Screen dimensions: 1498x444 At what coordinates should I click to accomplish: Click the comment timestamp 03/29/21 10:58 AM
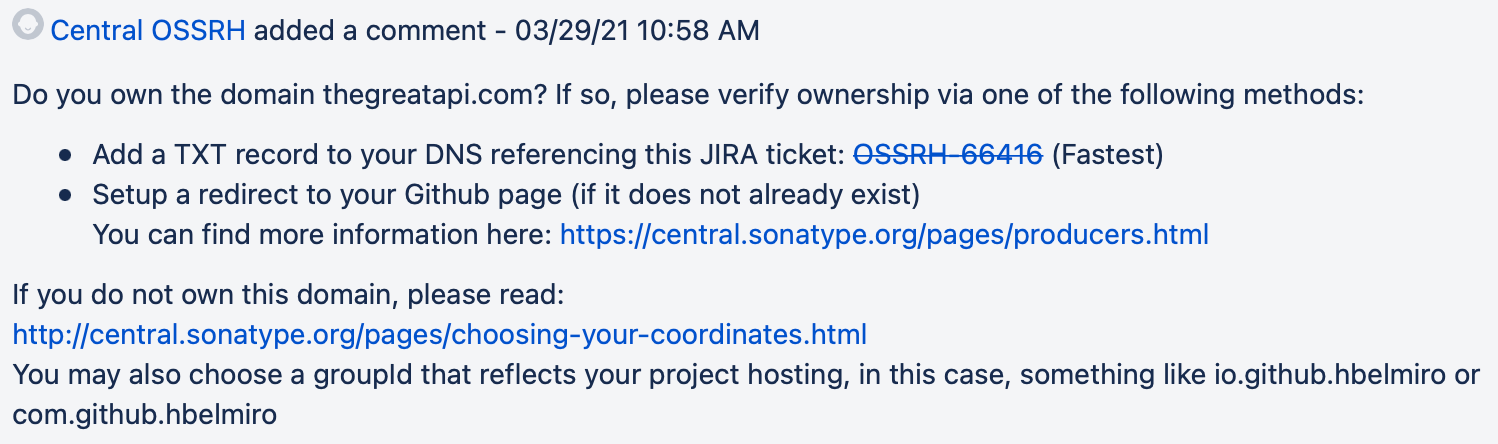pyautogui.click(x=637, y=30)
